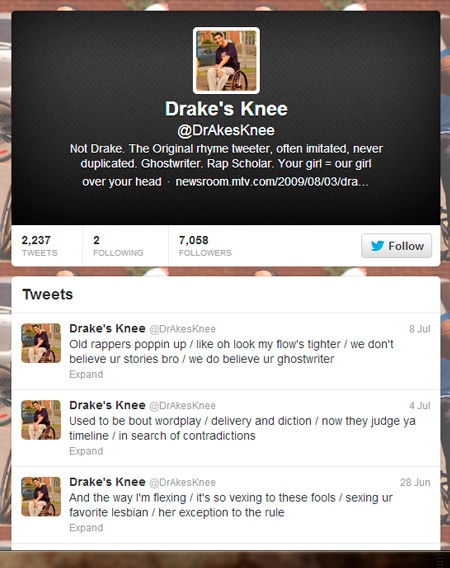
Task: Click the @DrAkesKnee handle in profile header
Action: (226, 130)
